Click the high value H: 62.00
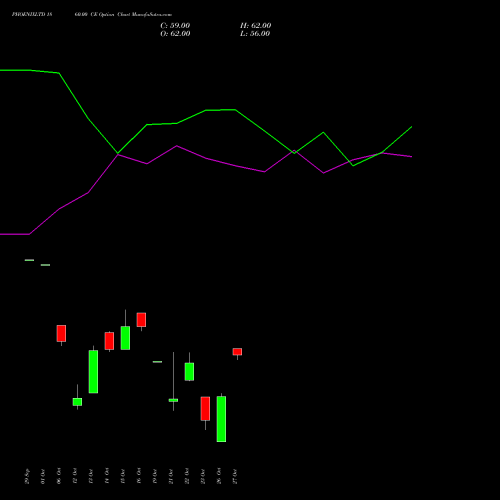This screenshot has height=500, width=500. (255, 26)
